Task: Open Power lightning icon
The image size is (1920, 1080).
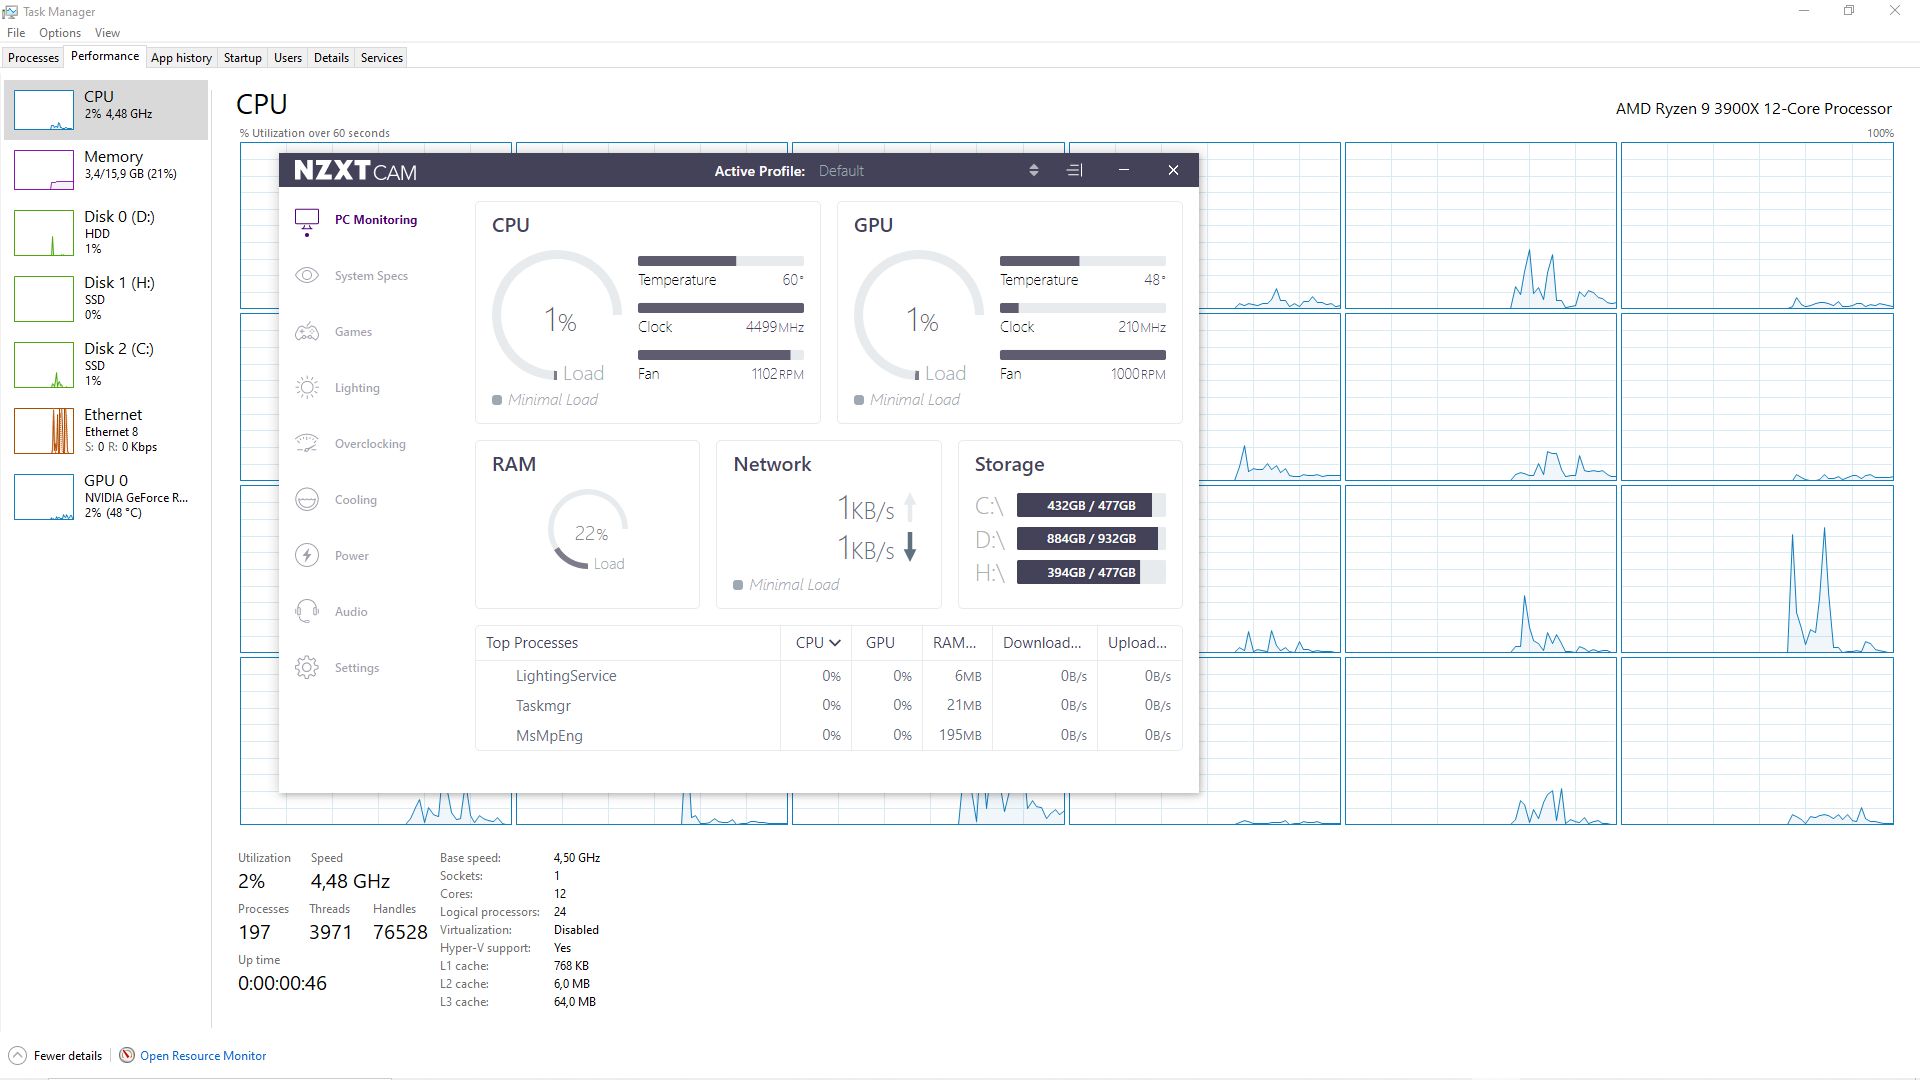Action: pos(307,555)
